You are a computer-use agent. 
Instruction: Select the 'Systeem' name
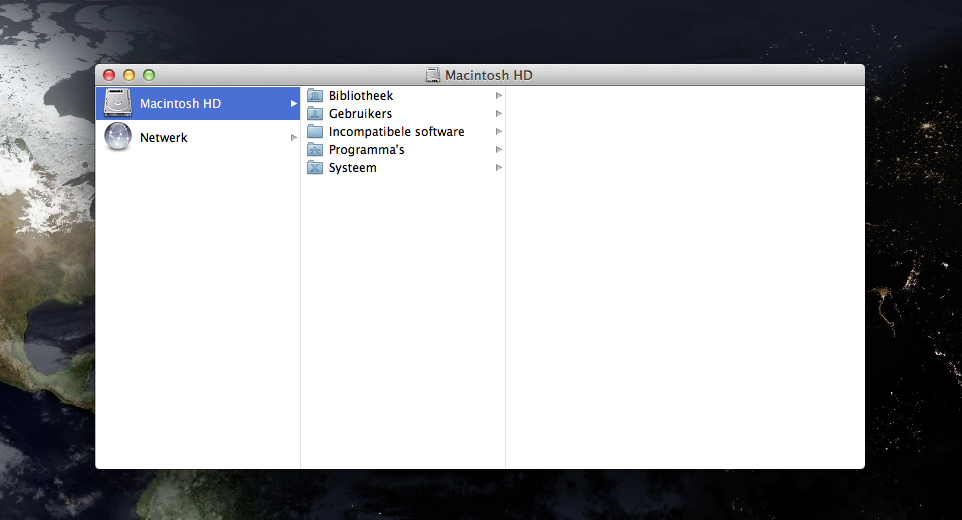(353, 167)
